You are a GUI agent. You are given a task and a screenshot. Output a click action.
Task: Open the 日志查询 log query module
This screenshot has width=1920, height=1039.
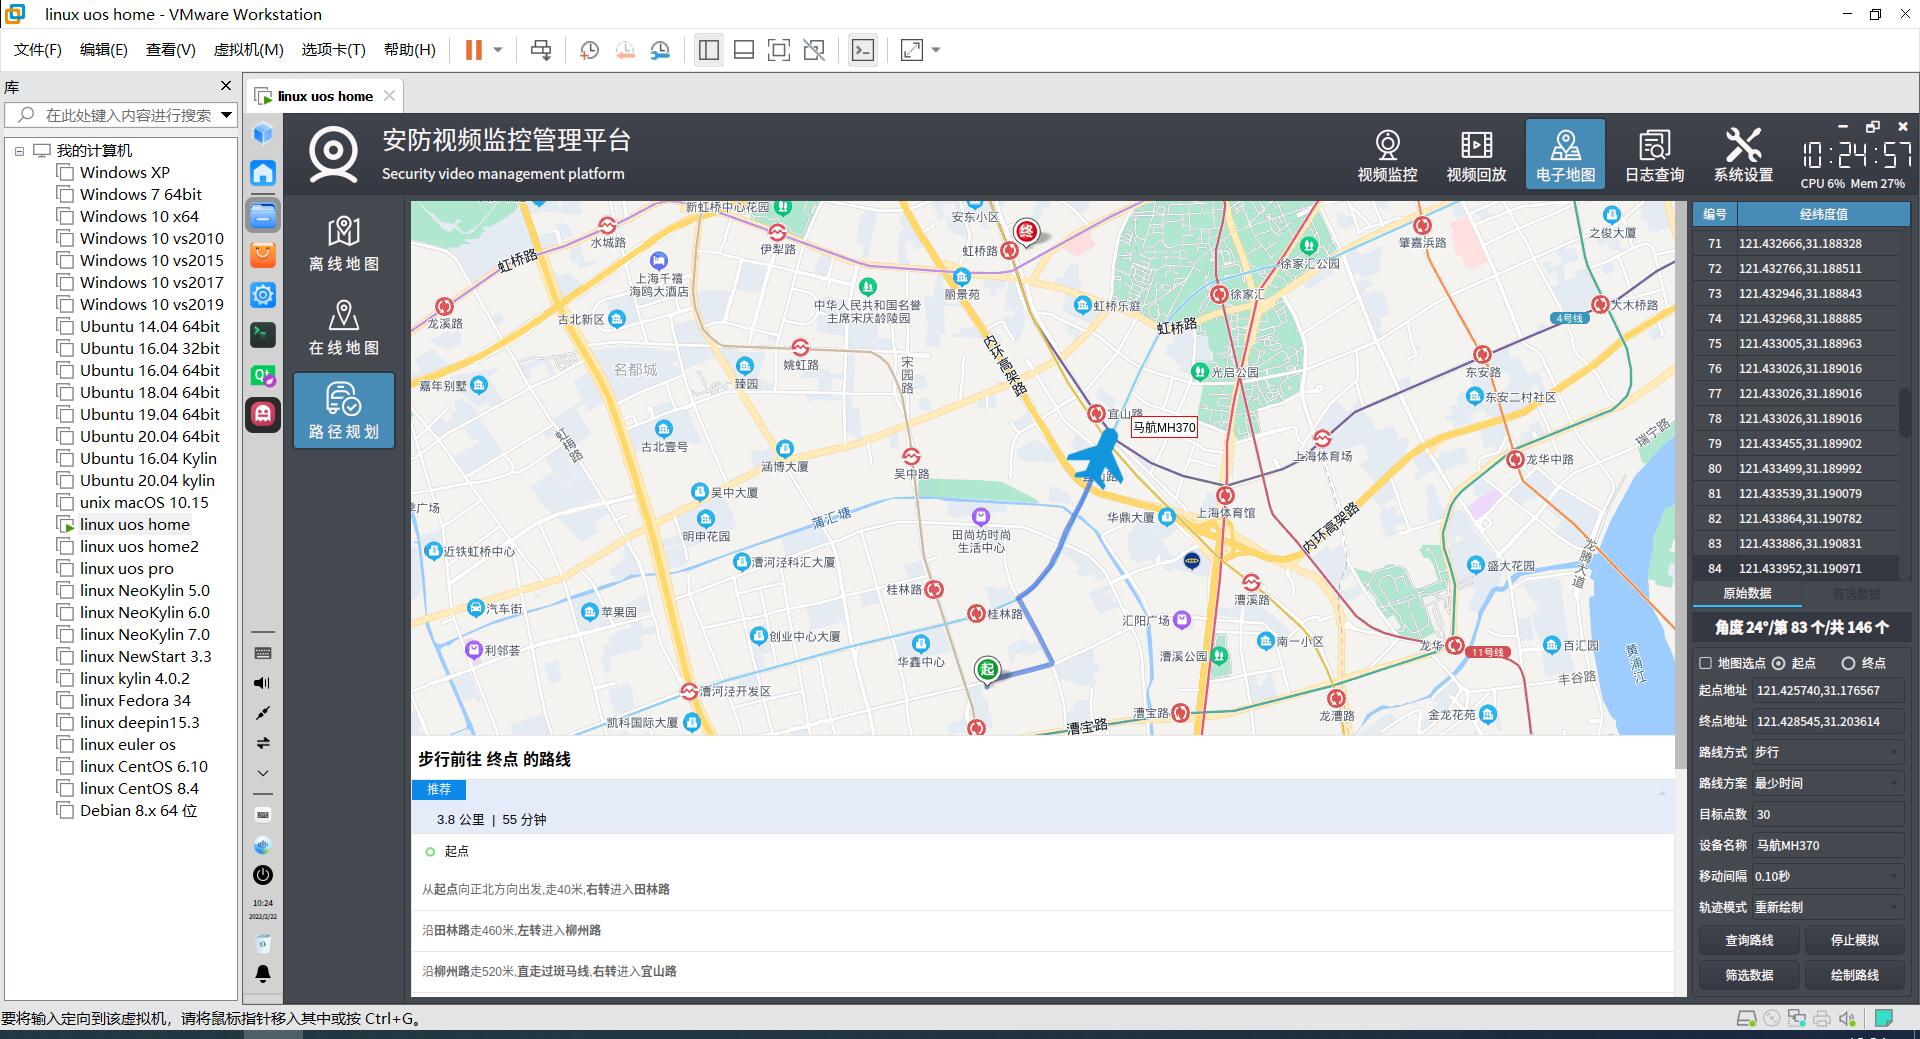pos(1654,155)
